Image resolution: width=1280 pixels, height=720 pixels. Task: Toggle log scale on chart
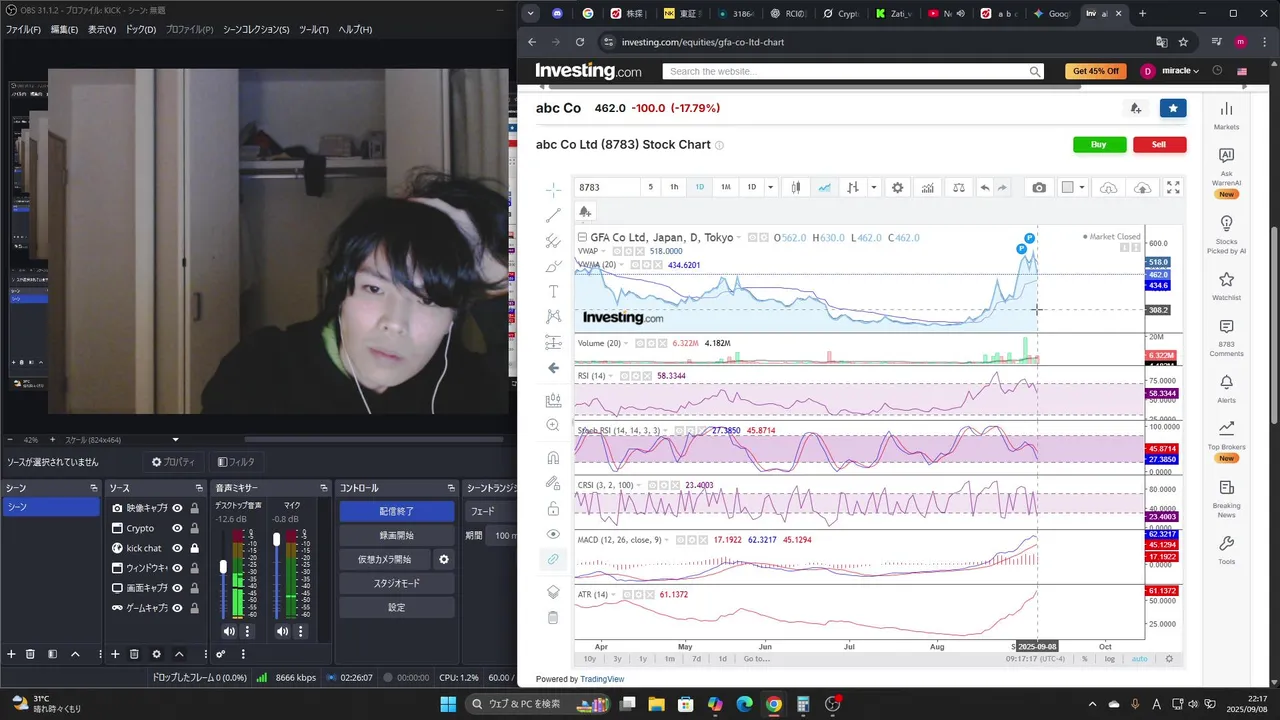[x=1110, y=659]
